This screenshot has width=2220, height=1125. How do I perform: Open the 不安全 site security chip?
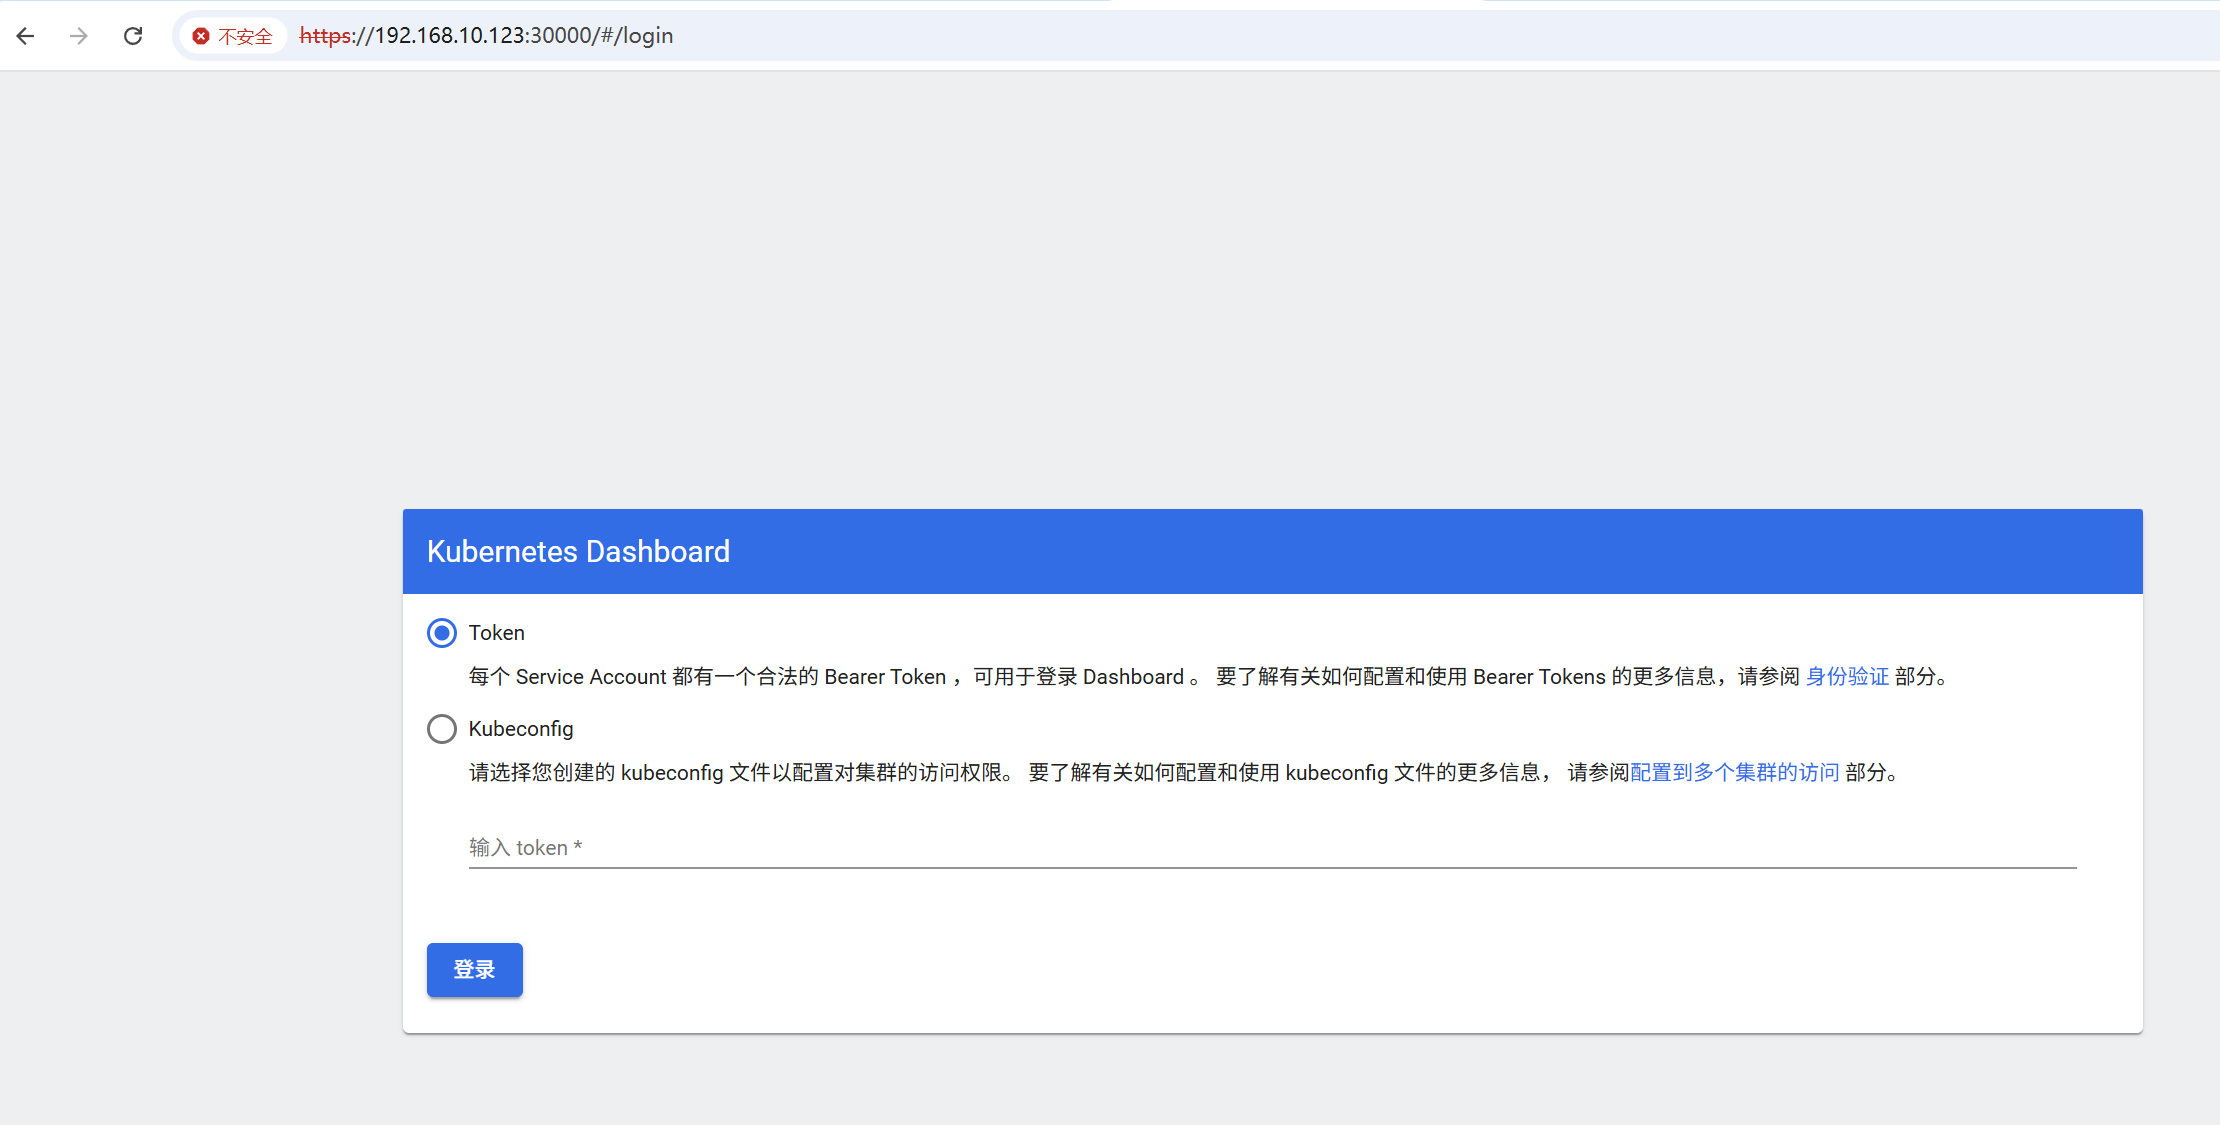pos(244,36)
